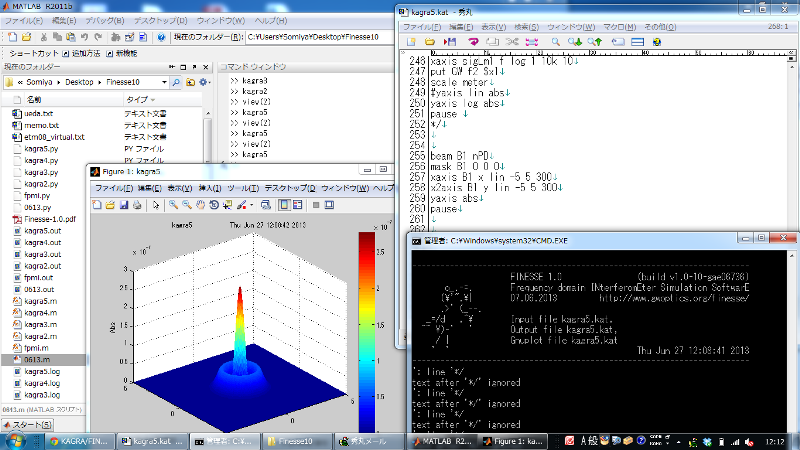Screen dimensions: 800x450
Task: Sort by タイプ column header
Action: click(163, 99)
